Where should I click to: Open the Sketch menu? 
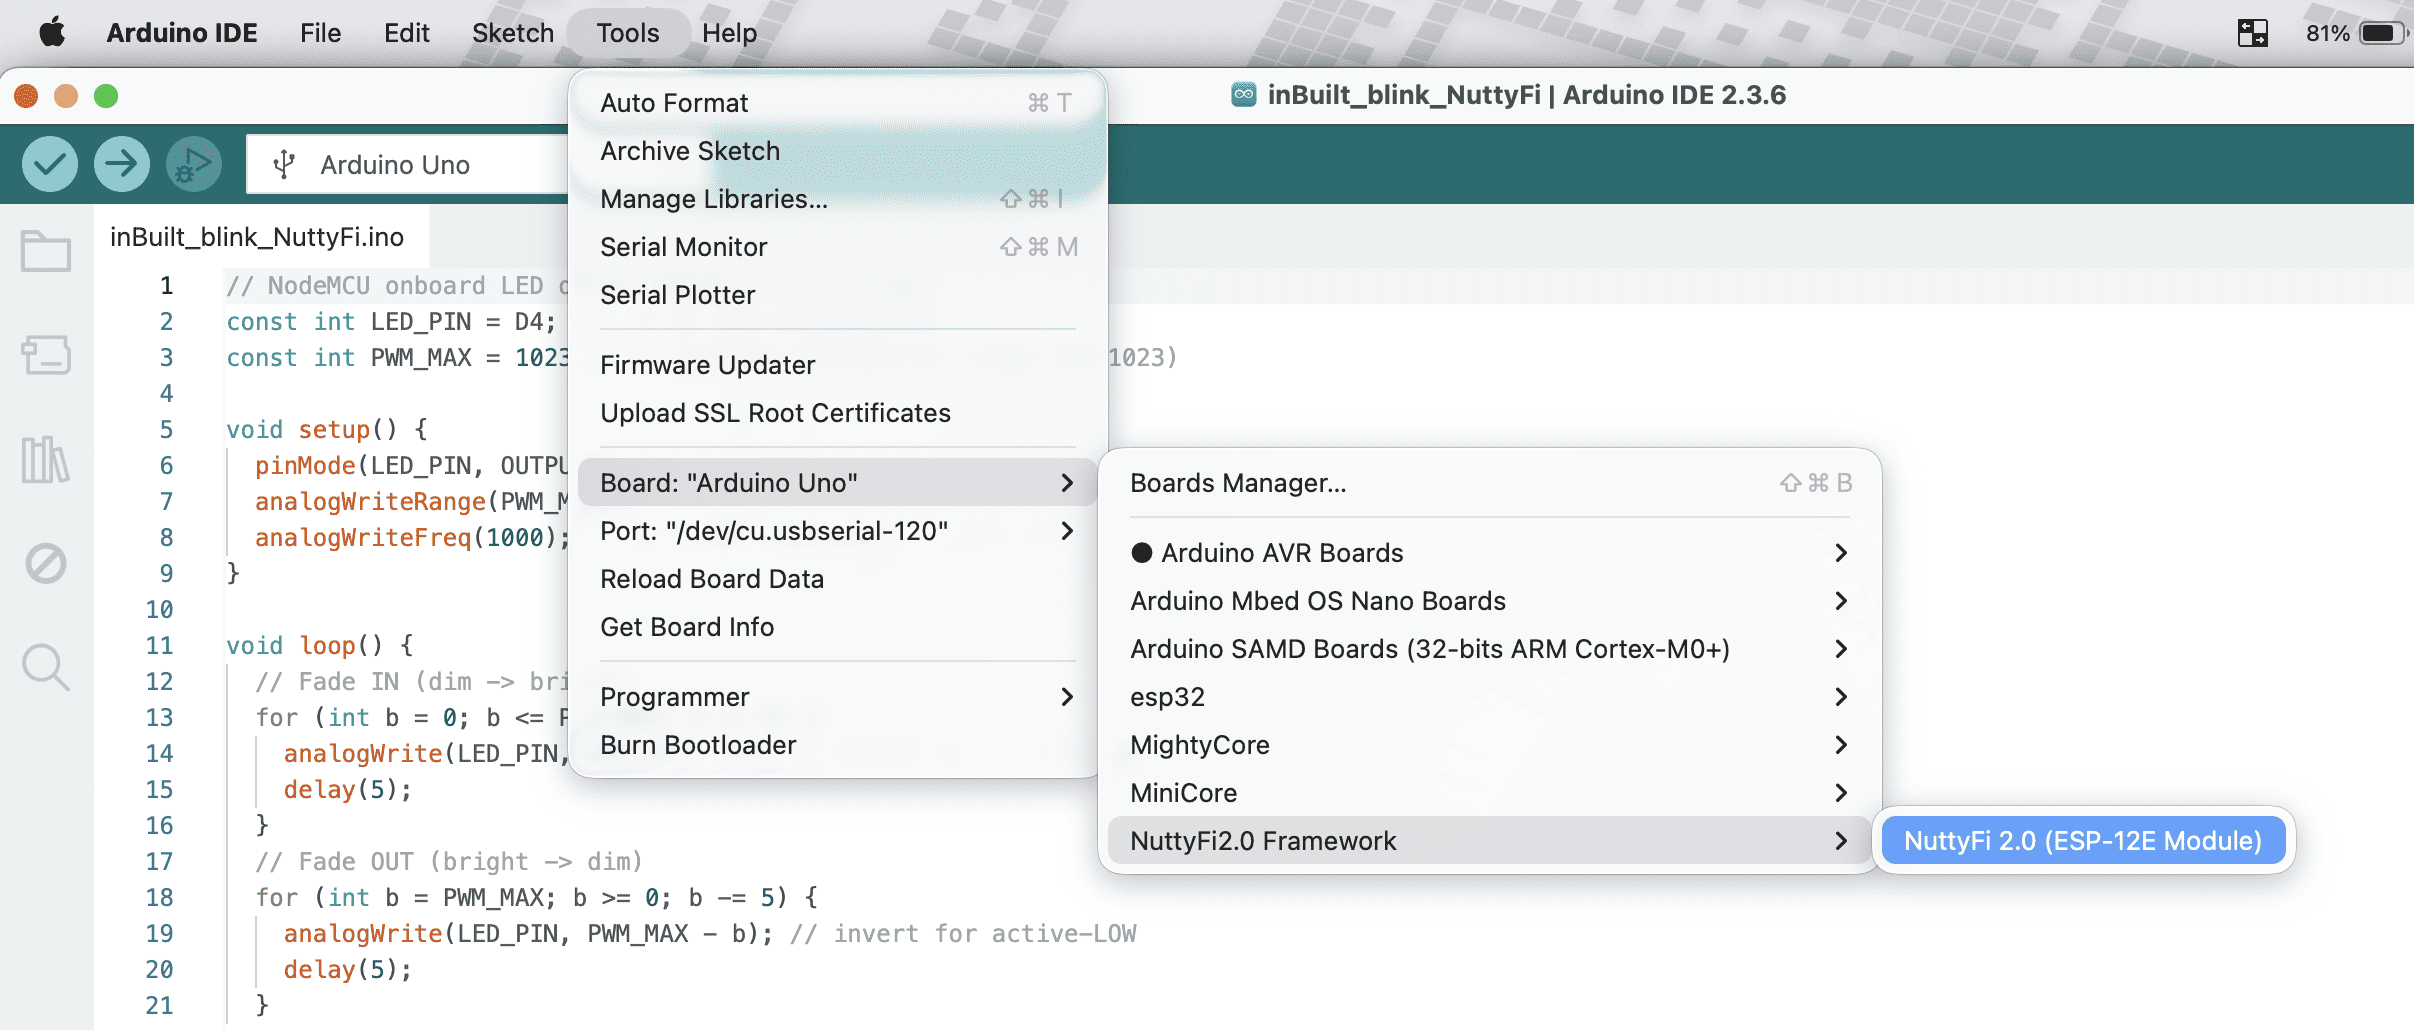[x=512, y=33]
